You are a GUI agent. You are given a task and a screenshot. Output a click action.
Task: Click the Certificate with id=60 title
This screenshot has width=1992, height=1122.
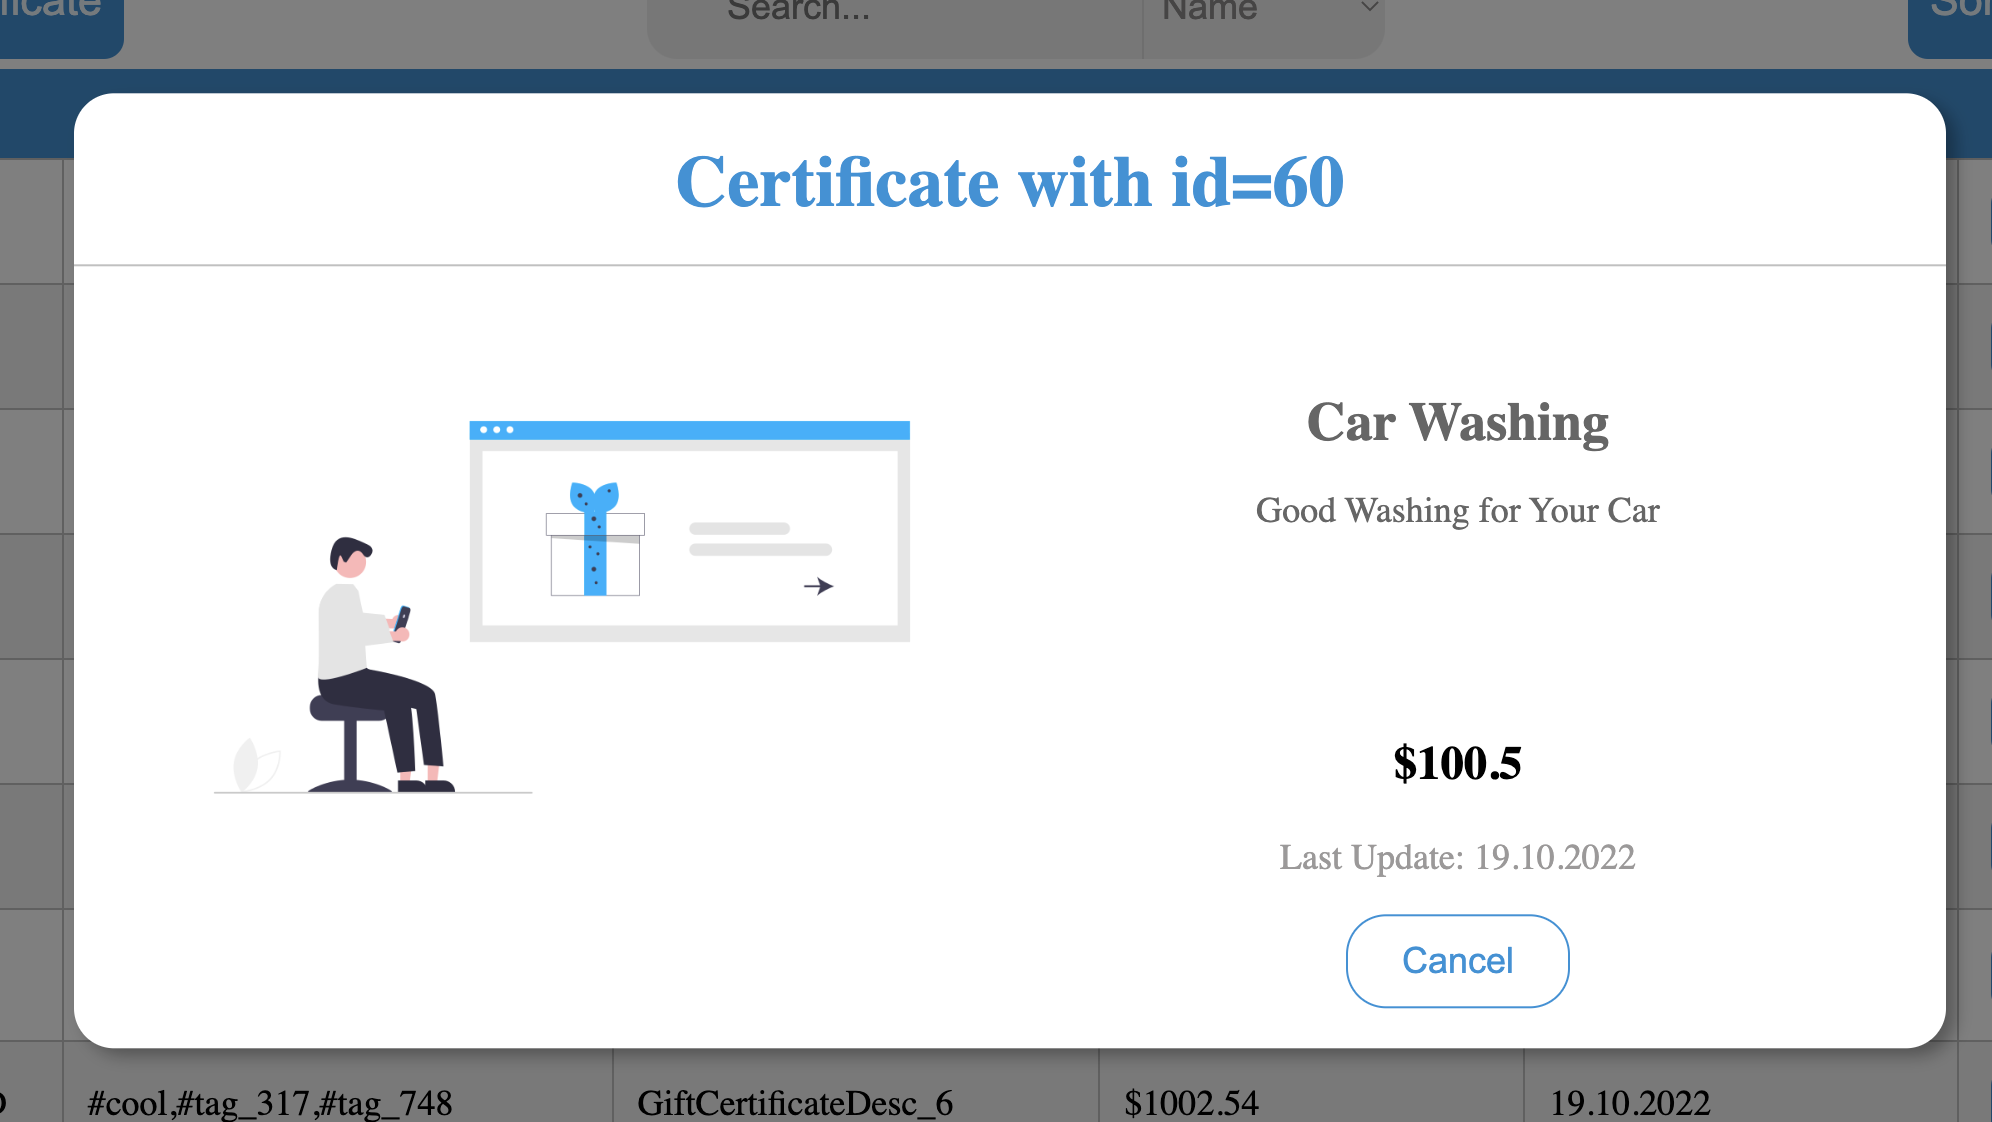tap(1009, 183)
